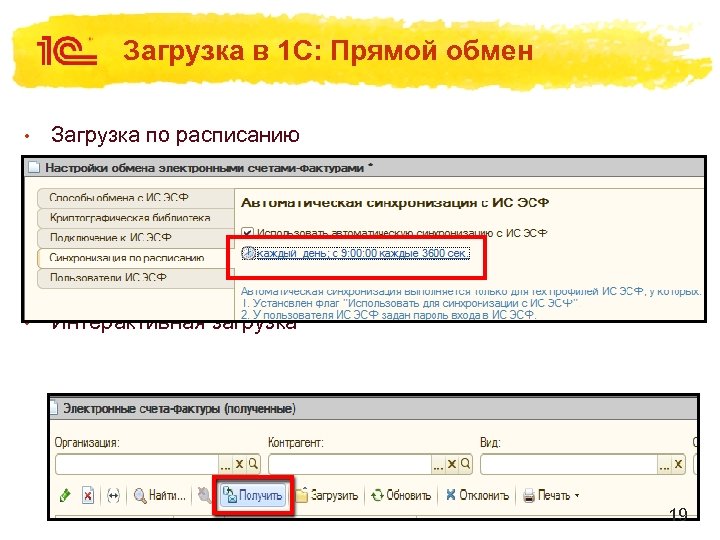Image resolution: width=720 pixels, height=540 pixels.
Task: Open the Контрагент selection list with the ... button
Action: click(x=438, y=465)
